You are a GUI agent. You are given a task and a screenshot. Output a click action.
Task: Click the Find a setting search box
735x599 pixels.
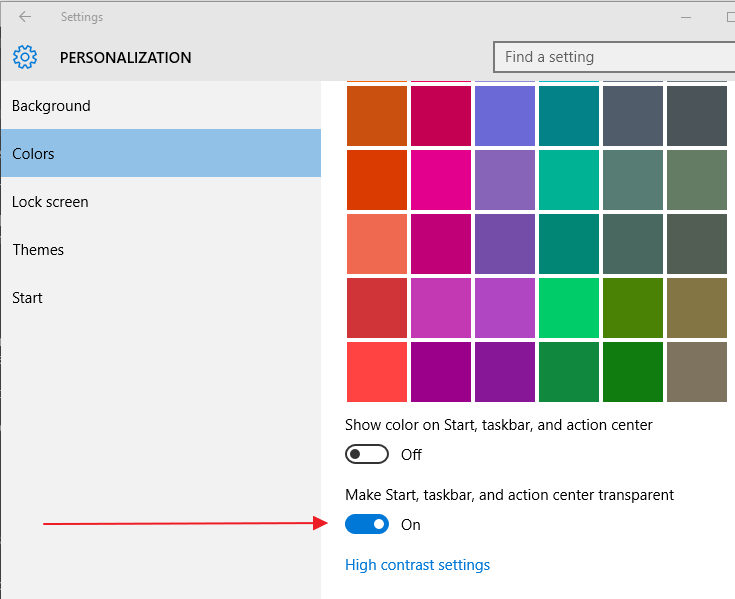pyautogui.click(x=614, y=57)
